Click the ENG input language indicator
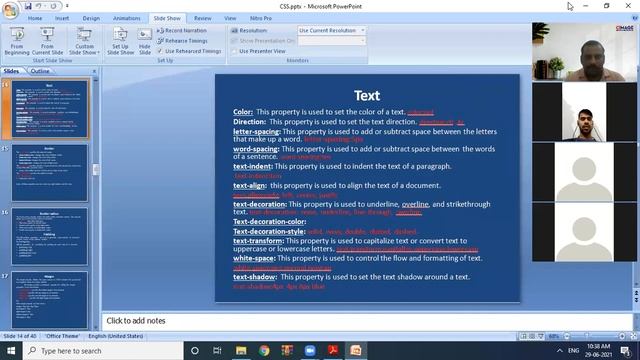This screenshot has width=640, height=360. pos(573,351)
